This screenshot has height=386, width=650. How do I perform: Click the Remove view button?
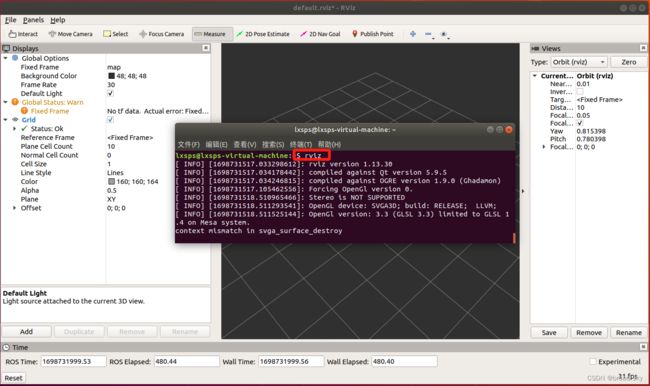(589, 333)
